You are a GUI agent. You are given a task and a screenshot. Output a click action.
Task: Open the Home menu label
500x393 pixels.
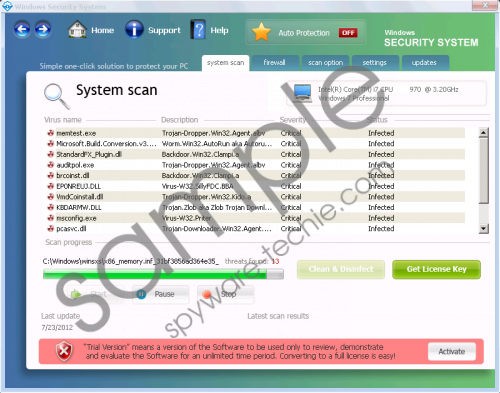click(x=103, y=30)
